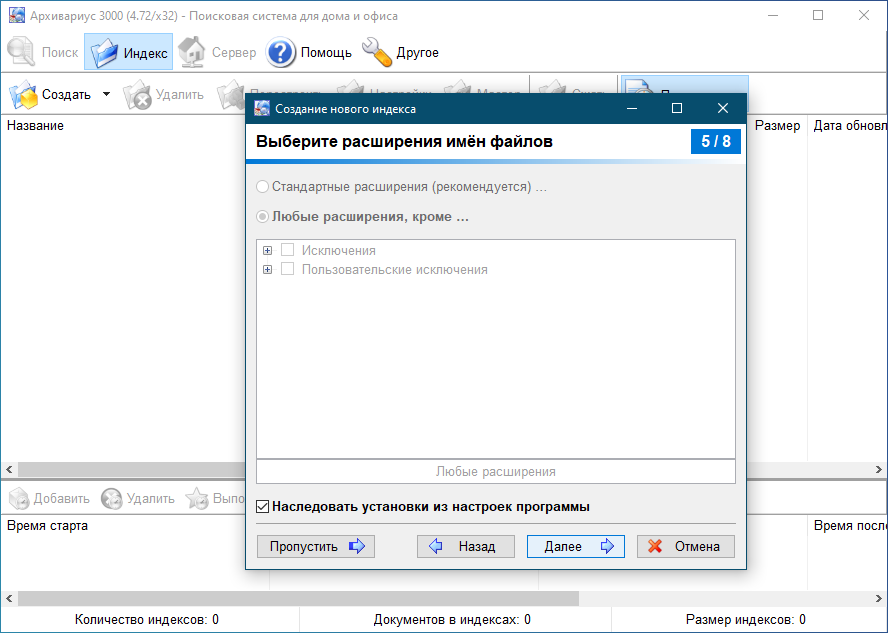Click the Размер column header
Screen dimensions: 888x633
[x=777, y=126]
